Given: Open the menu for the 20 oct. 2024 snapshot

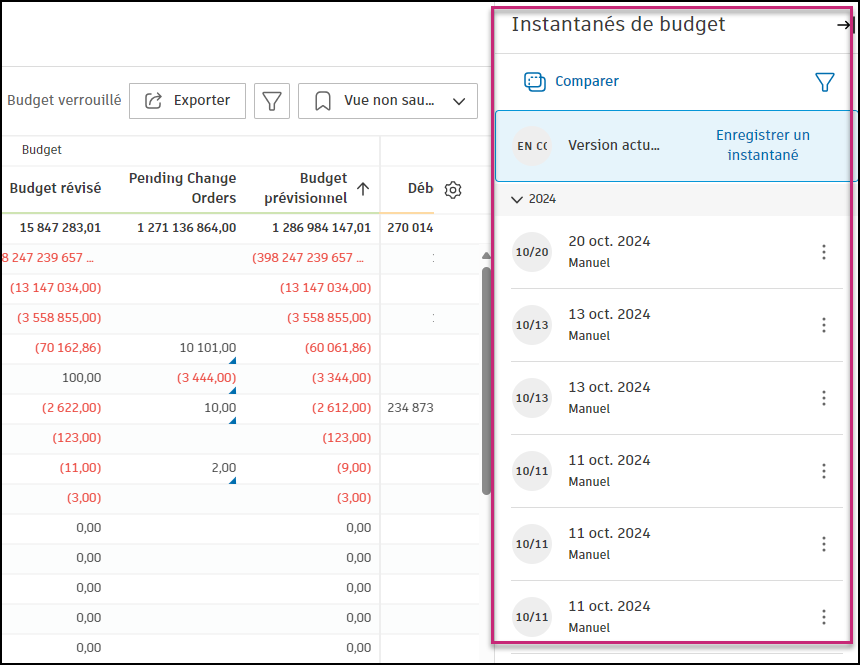Looking at the screenshot, I should coord(824,251).
